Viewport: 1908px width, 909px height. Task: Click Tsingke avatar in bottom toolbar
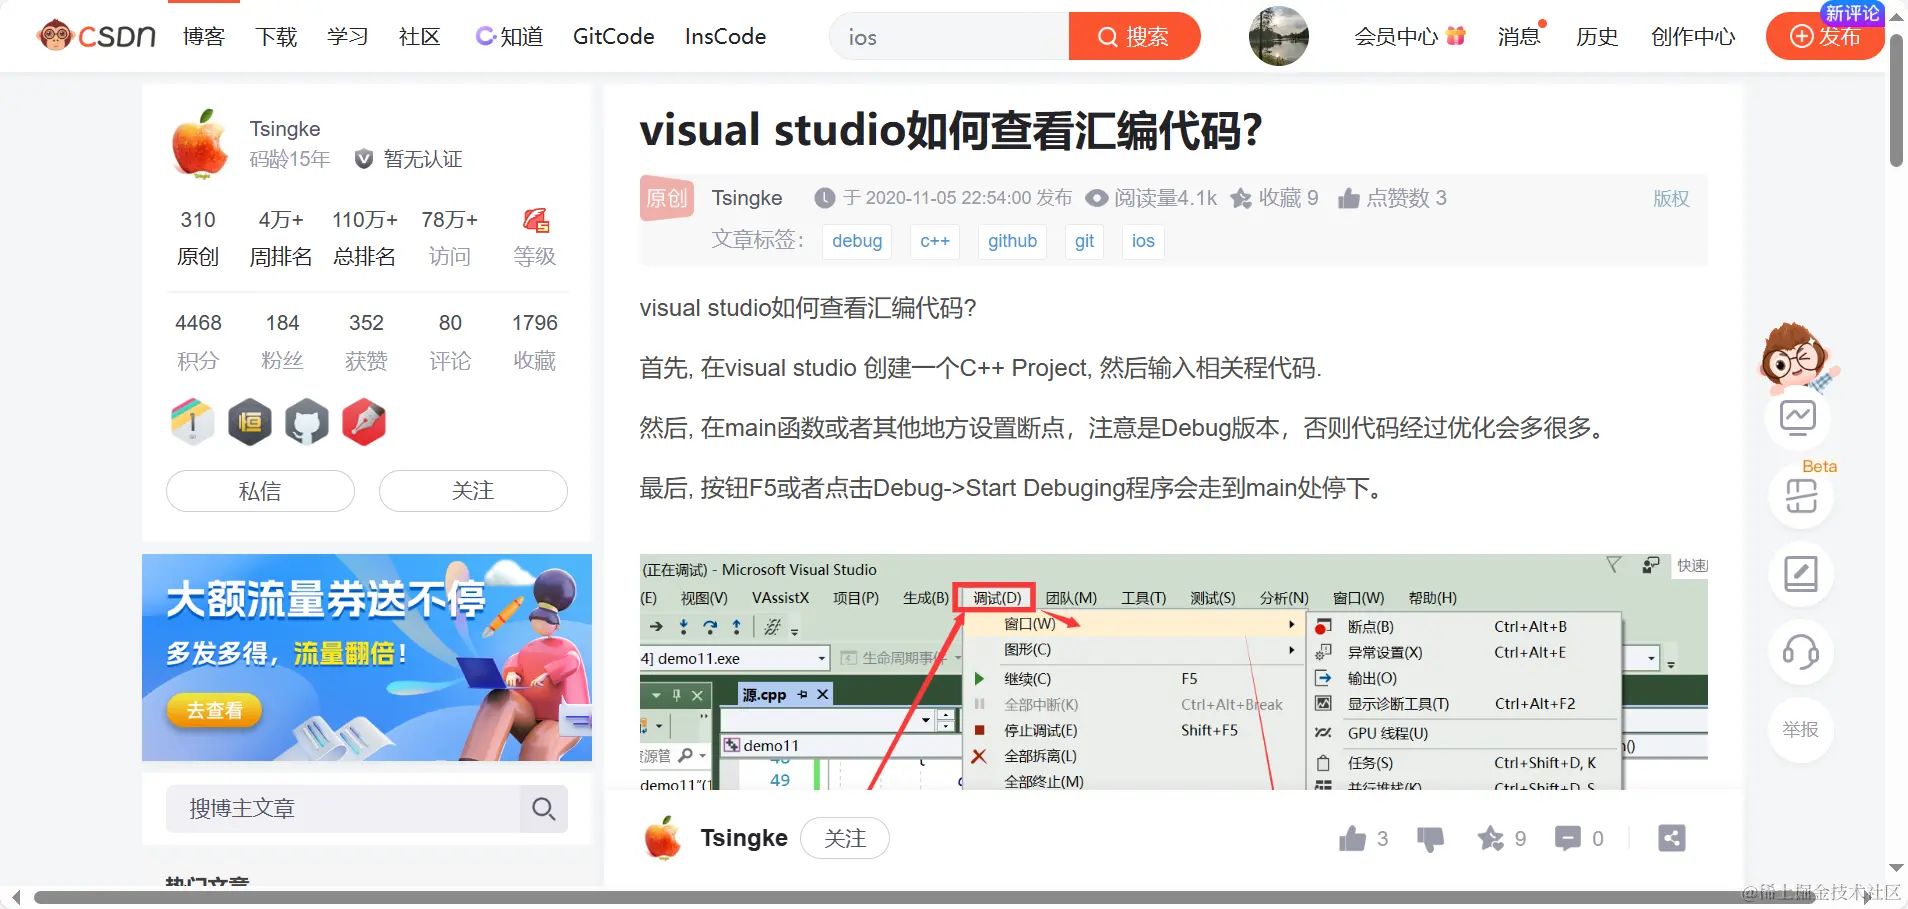tap(663, 838)
